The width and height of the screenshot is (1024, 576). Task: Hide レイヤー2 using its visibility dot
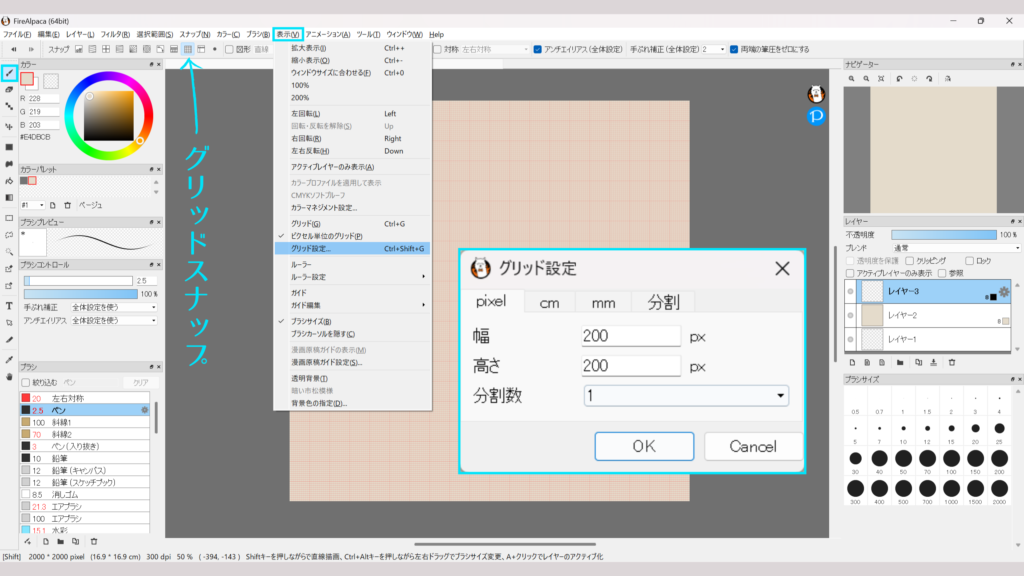[x=850, y=316]
